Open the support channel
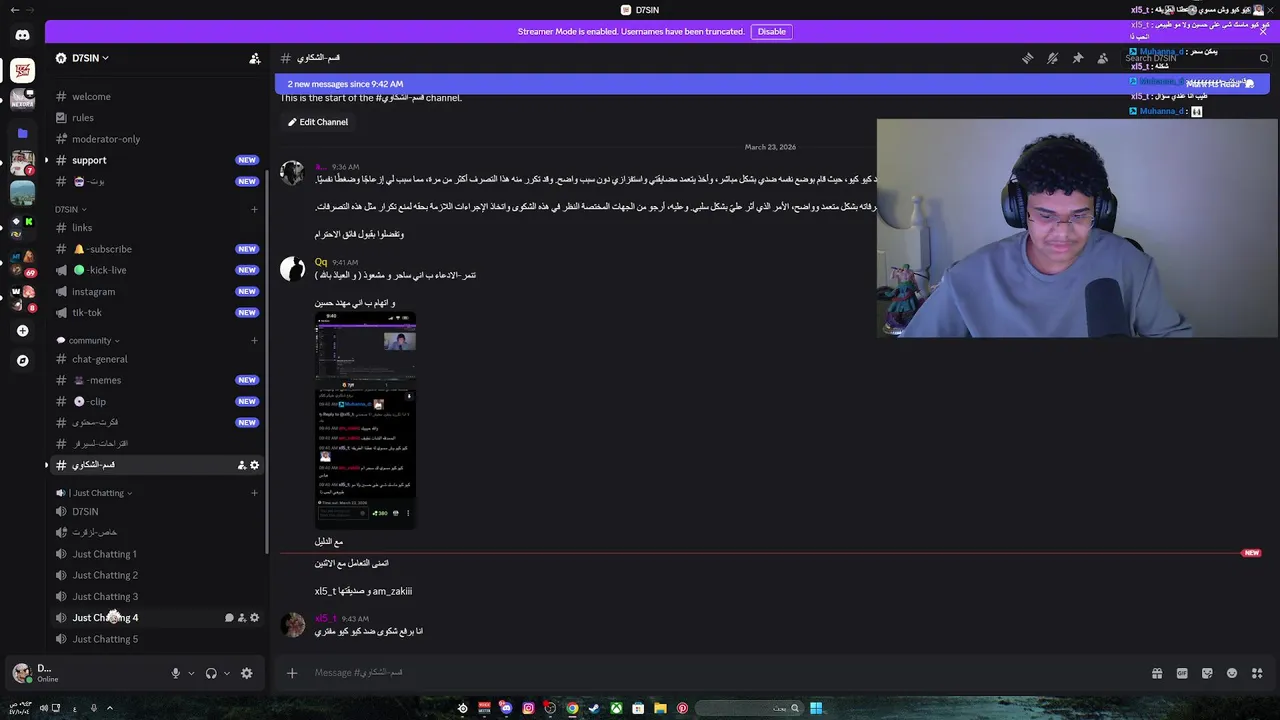Viewport: 1280px width, 720px height. click(158, 160)
